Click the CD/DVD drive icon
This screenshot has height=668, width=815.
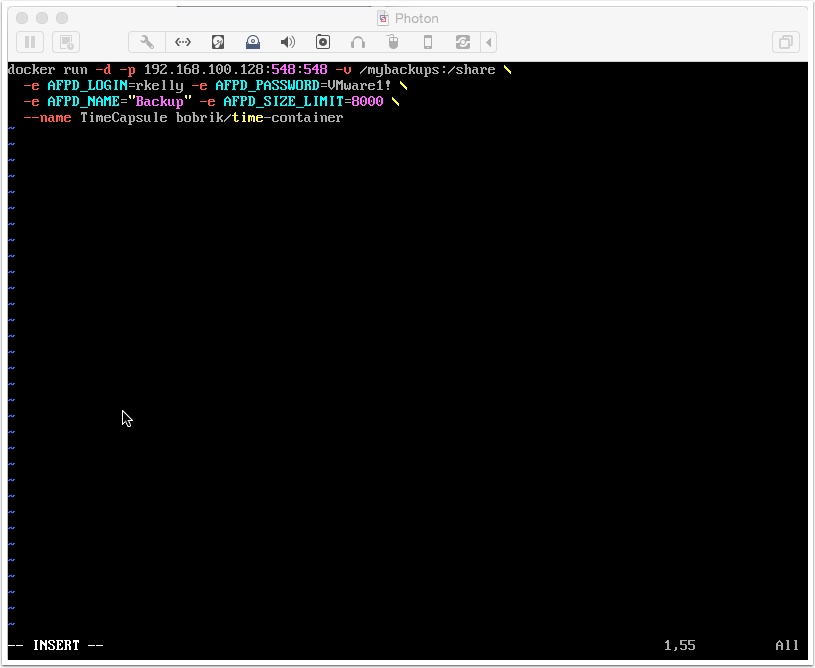click(x=253, y=42)
